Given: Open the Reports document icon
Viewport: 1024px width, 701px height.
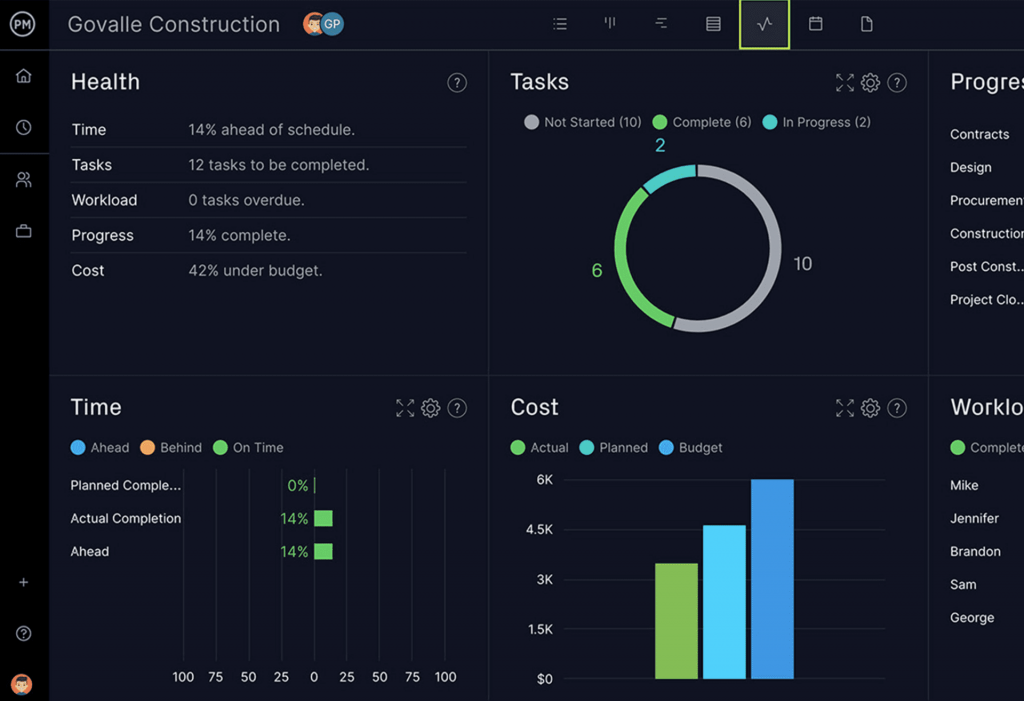Looking at the screenshot, I should (x=866, y=24).
